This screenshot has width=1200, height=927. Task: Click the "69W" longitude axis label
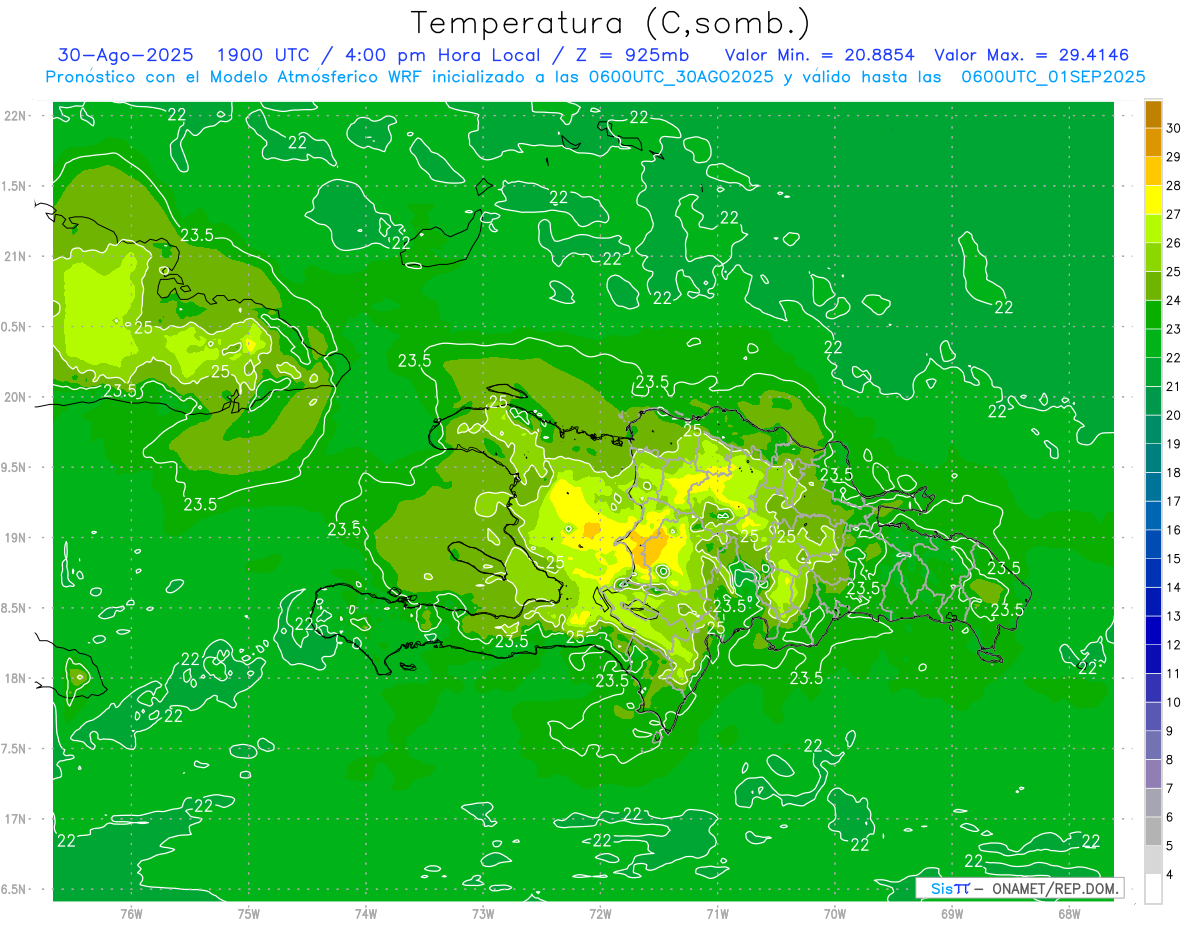point(952,913)
